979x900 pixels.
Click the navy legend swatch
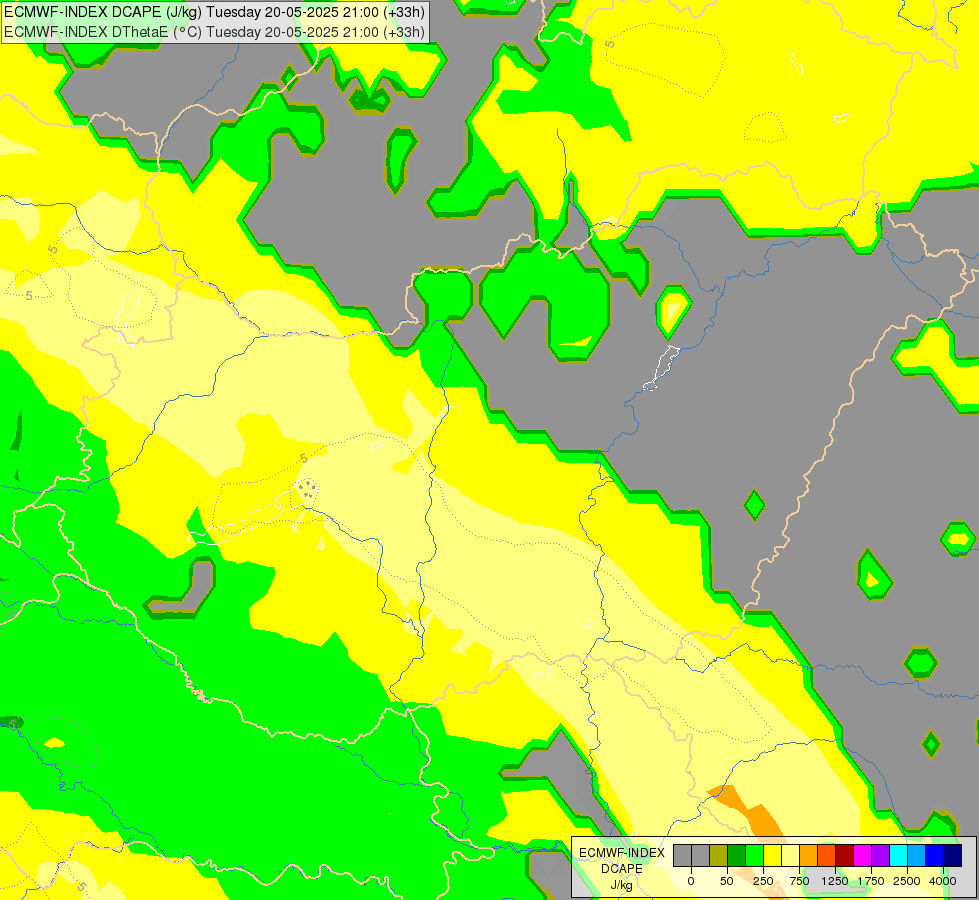coord(953,855)
